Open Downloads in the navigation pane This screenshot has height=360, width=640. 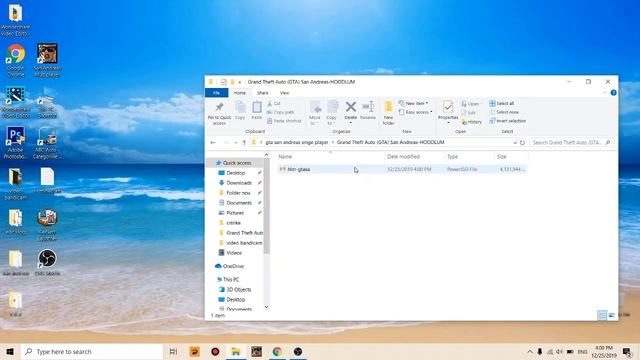[x=239, y=183]
